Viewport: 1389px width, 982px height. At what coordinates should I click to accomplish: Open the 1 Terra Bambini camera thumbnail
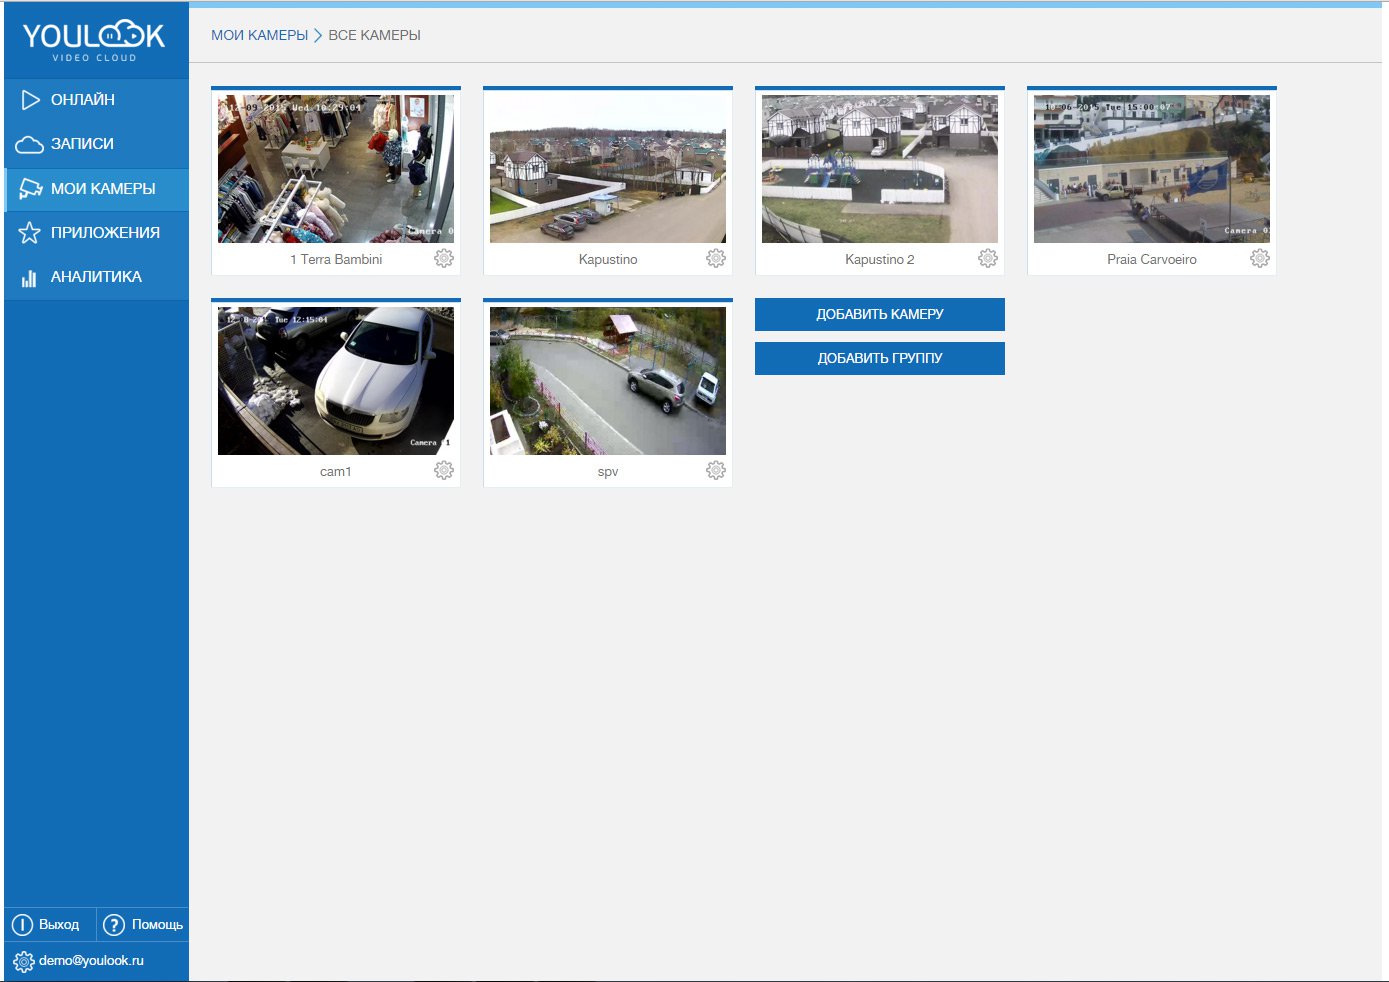click(x=336, y=169)
